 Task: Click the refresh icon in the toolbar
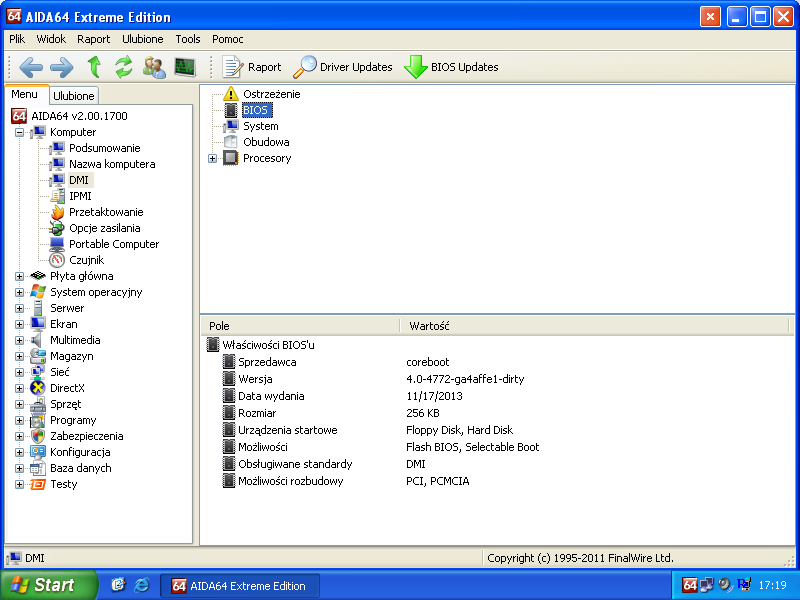click(x=122, y=67)
